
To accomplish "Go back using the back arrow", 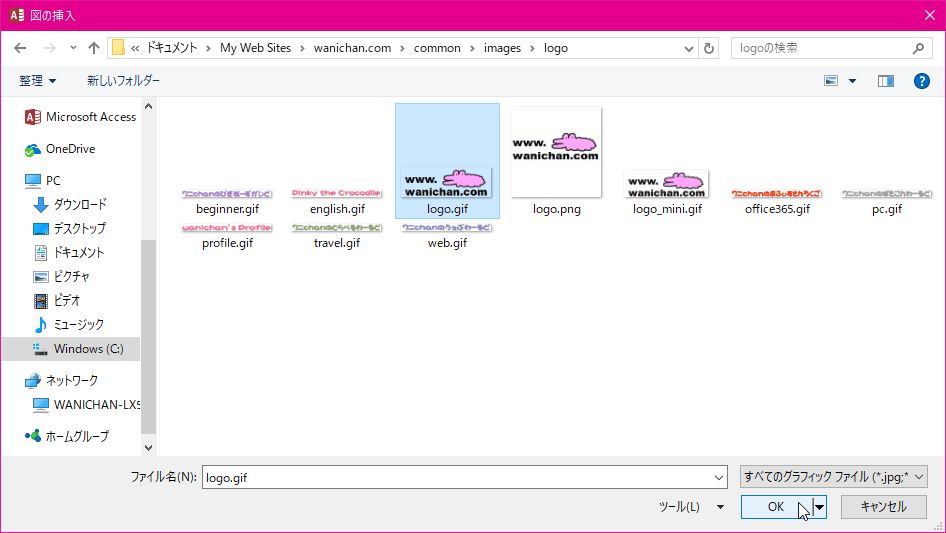I will 20,48.
